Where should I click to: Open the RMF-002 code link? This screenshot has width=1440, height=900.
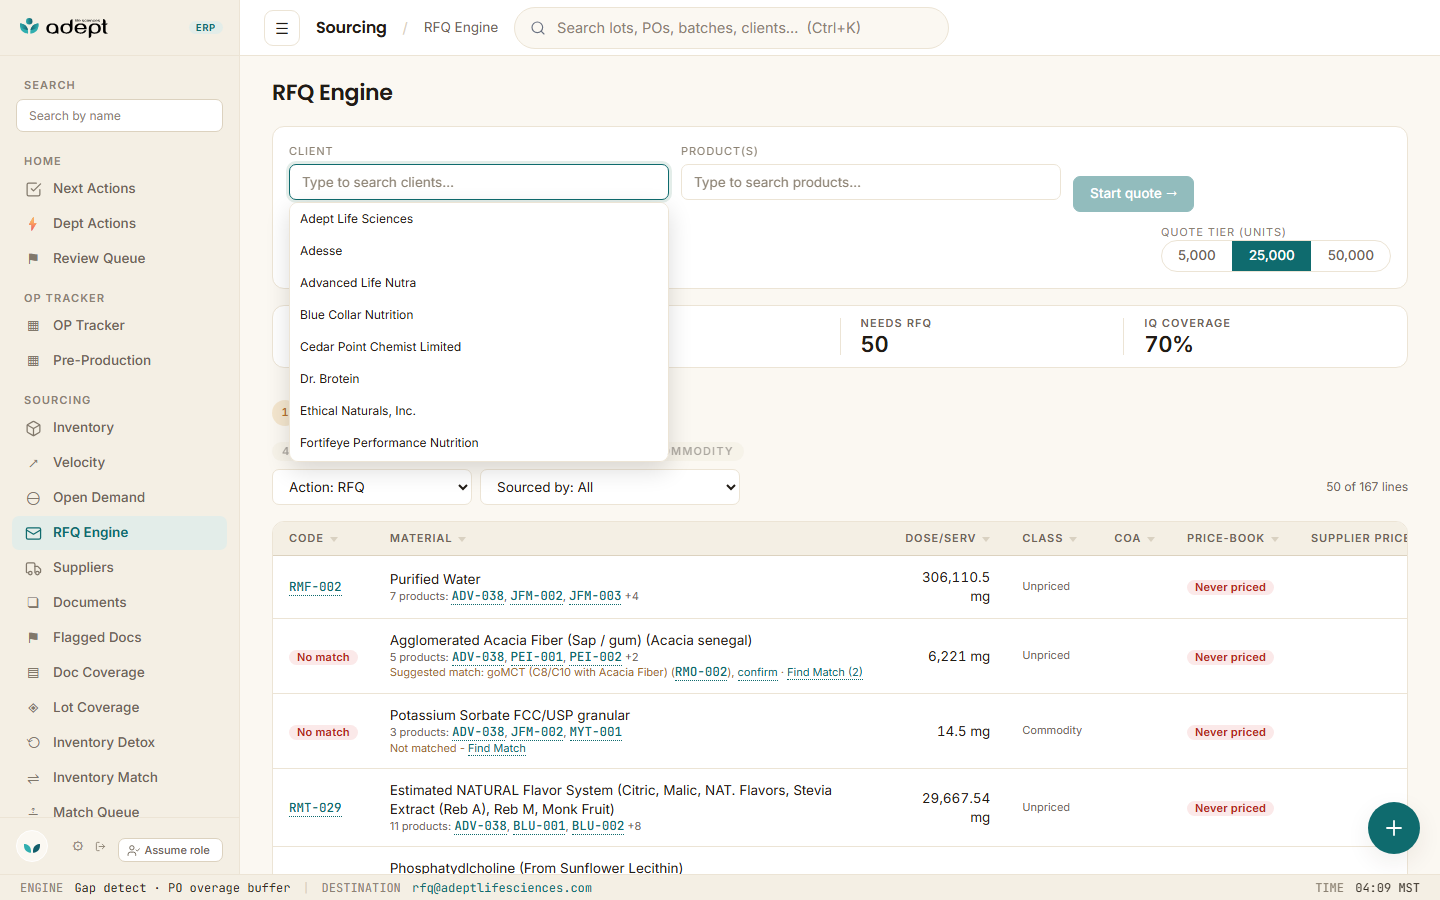315,587
